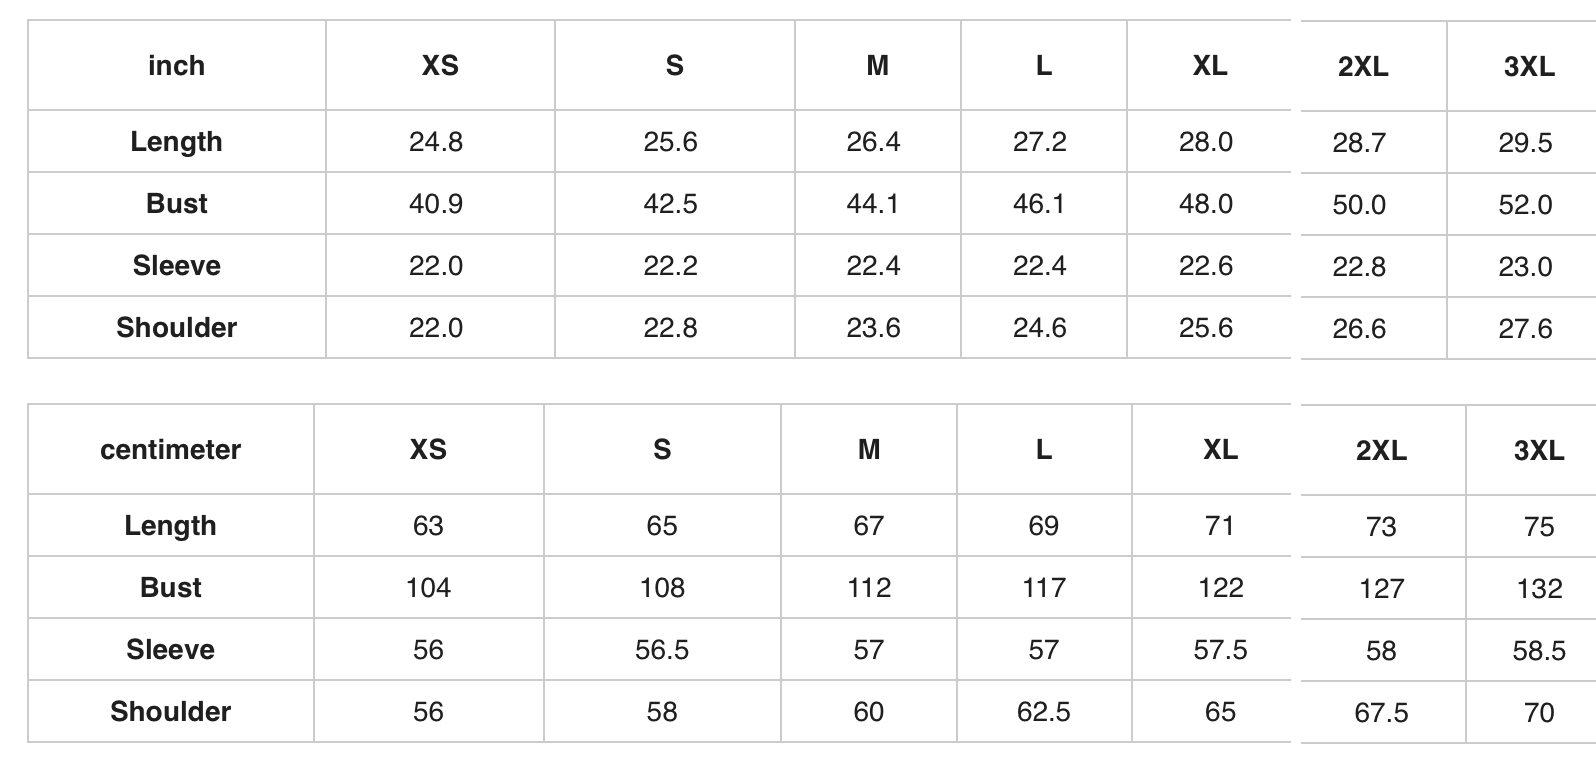Select the 24.8 XS length value
1596x768 pixels.
(436, 142)
